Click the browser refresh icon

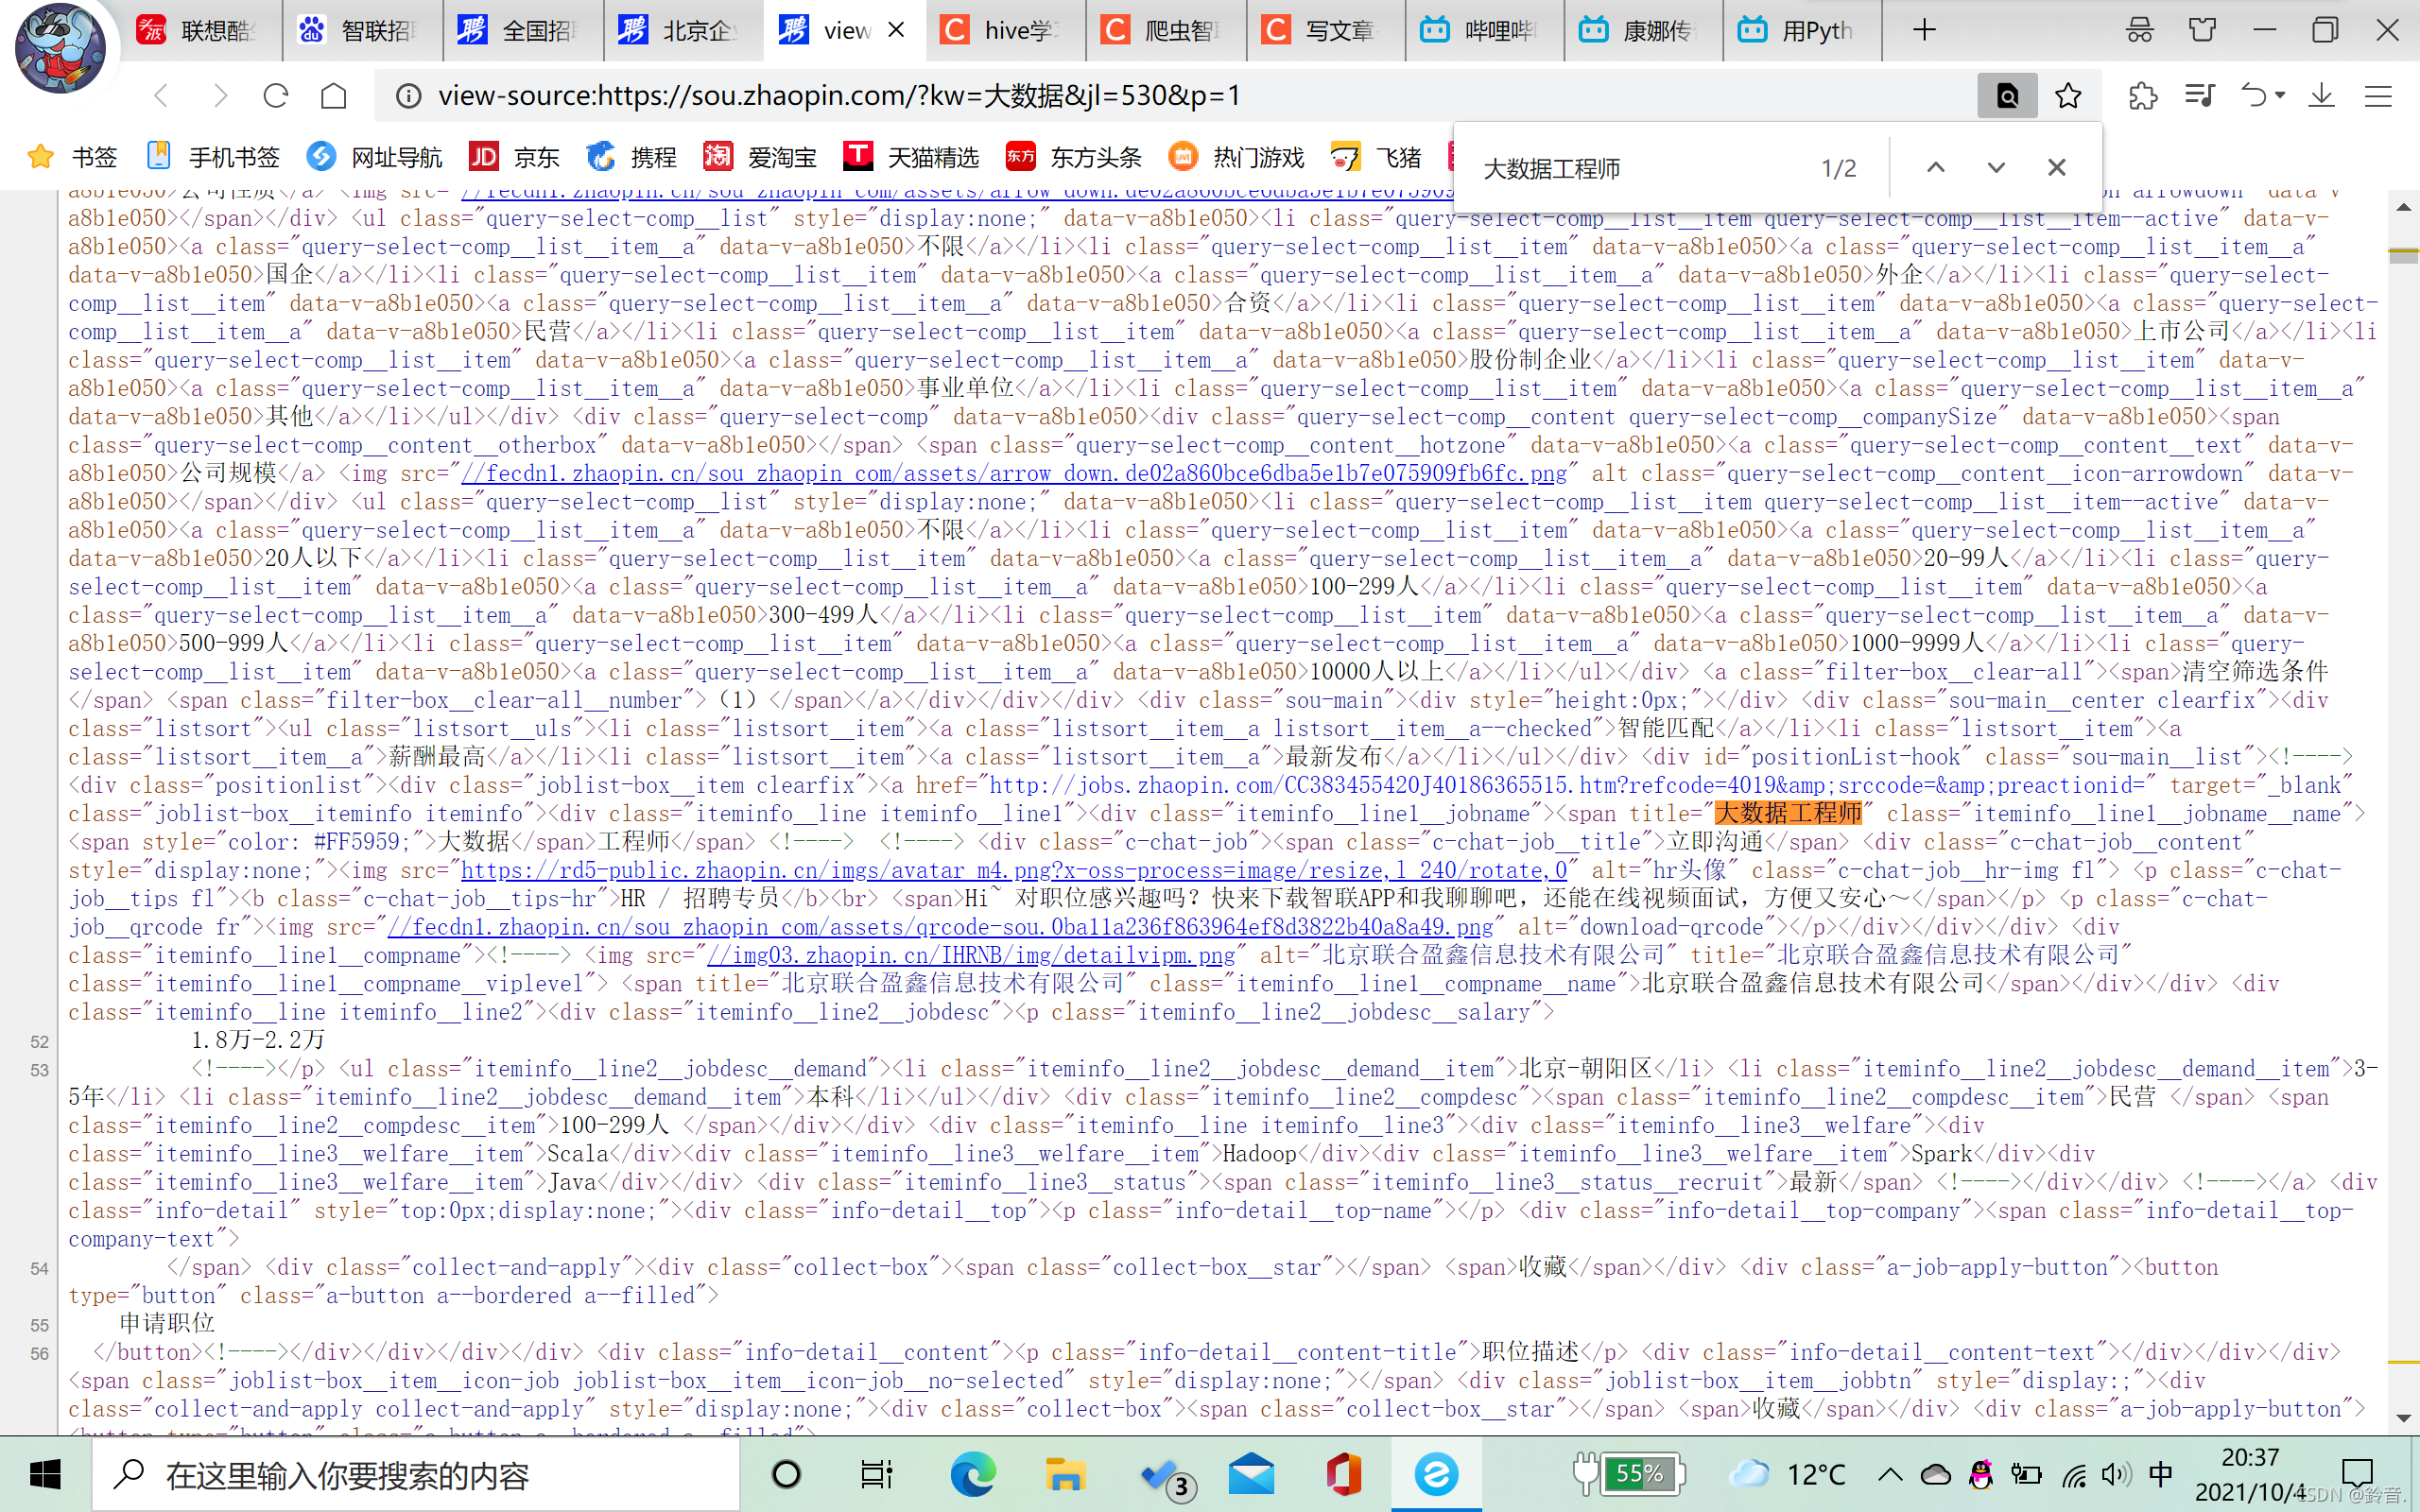point(276,96)
